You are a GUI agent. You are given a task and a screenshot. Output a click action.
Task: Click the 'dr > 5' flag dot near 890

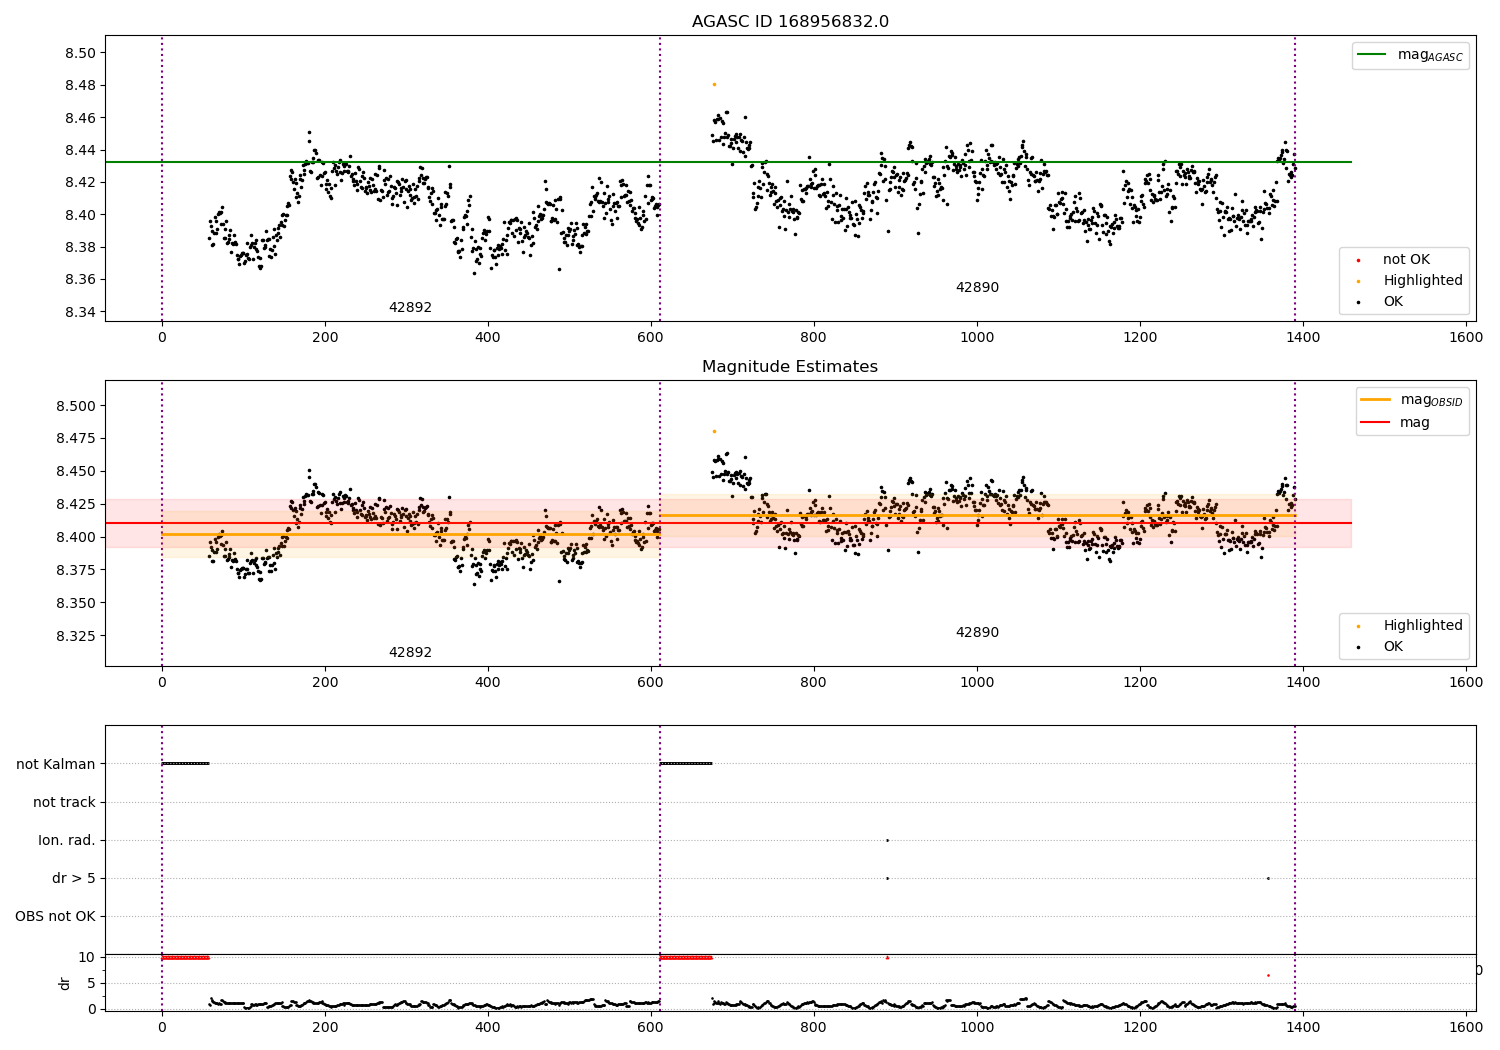(x=887, y=878)
